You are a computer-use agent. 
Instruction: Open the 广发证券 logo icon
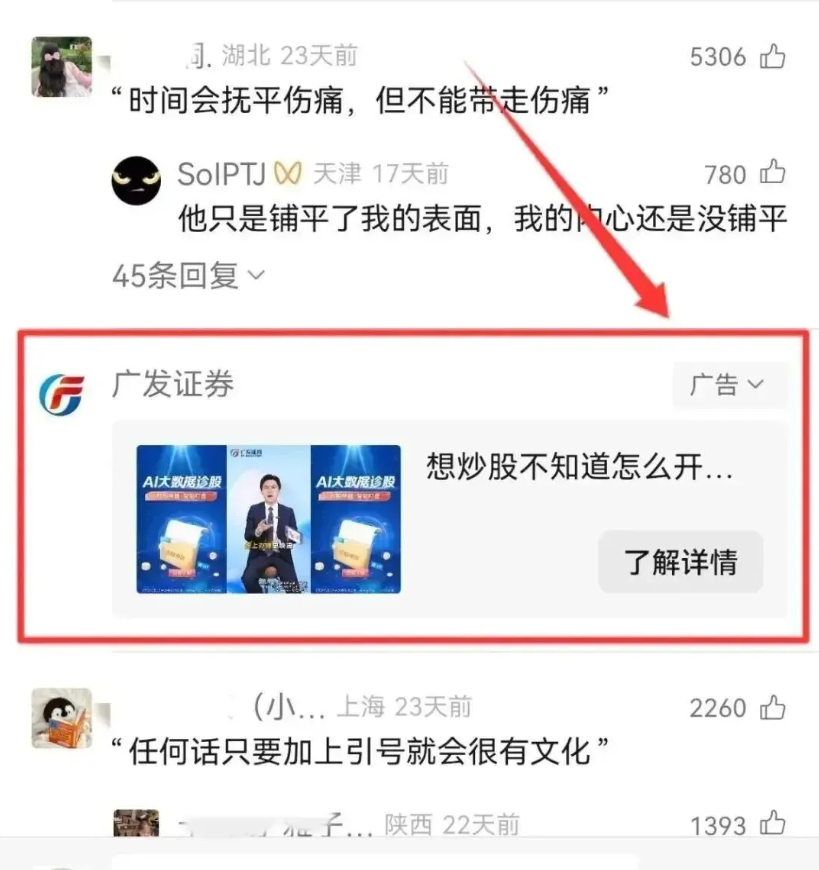(x=61, y=394)
